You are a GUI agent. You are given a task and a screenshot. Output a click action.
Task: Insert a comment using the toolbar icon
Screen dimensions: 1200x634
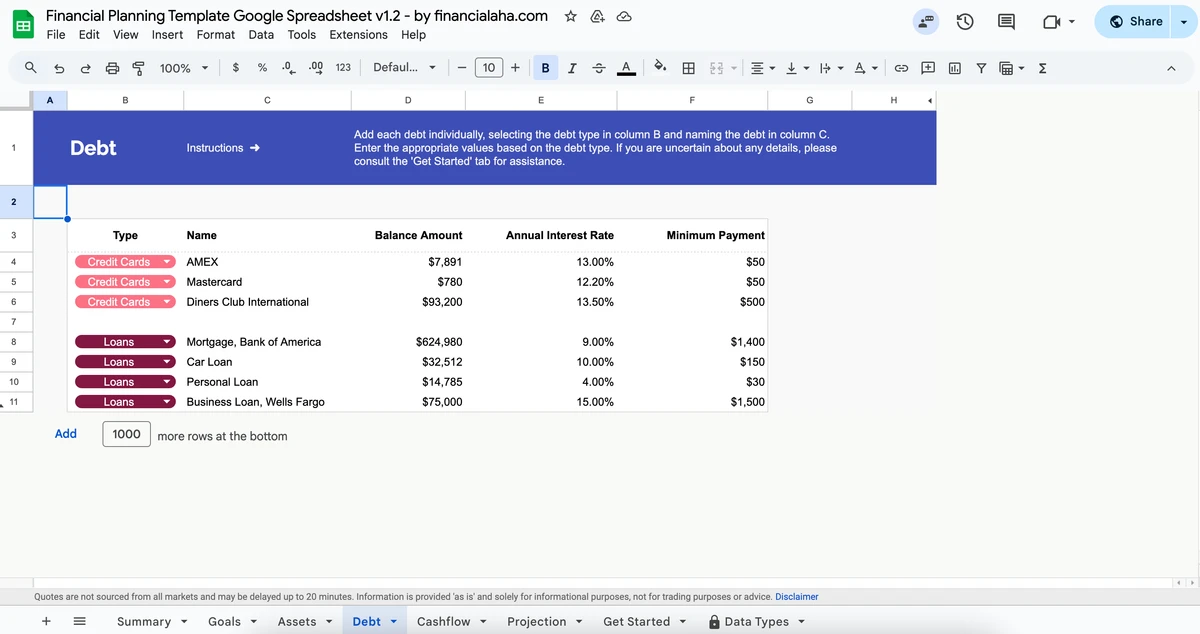[927, 68]
